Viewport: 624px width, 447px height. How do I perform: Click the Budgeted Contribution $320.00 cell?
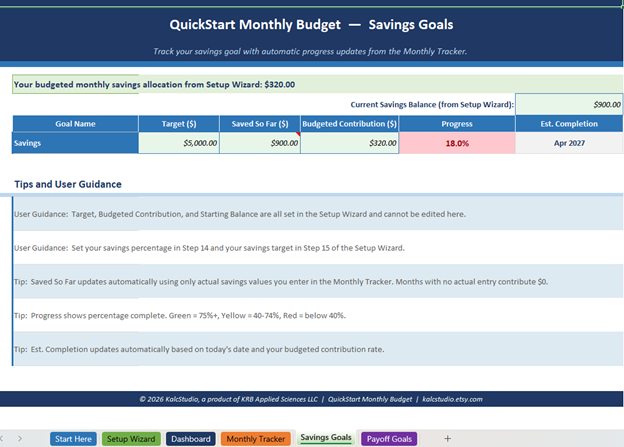(x=349, y=143)
